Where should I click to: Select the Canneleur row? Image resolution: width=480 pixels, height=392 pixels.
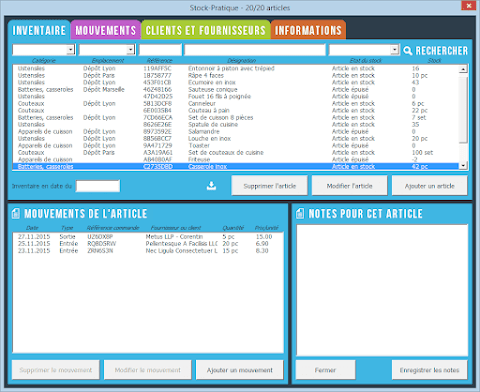point(236,103)
